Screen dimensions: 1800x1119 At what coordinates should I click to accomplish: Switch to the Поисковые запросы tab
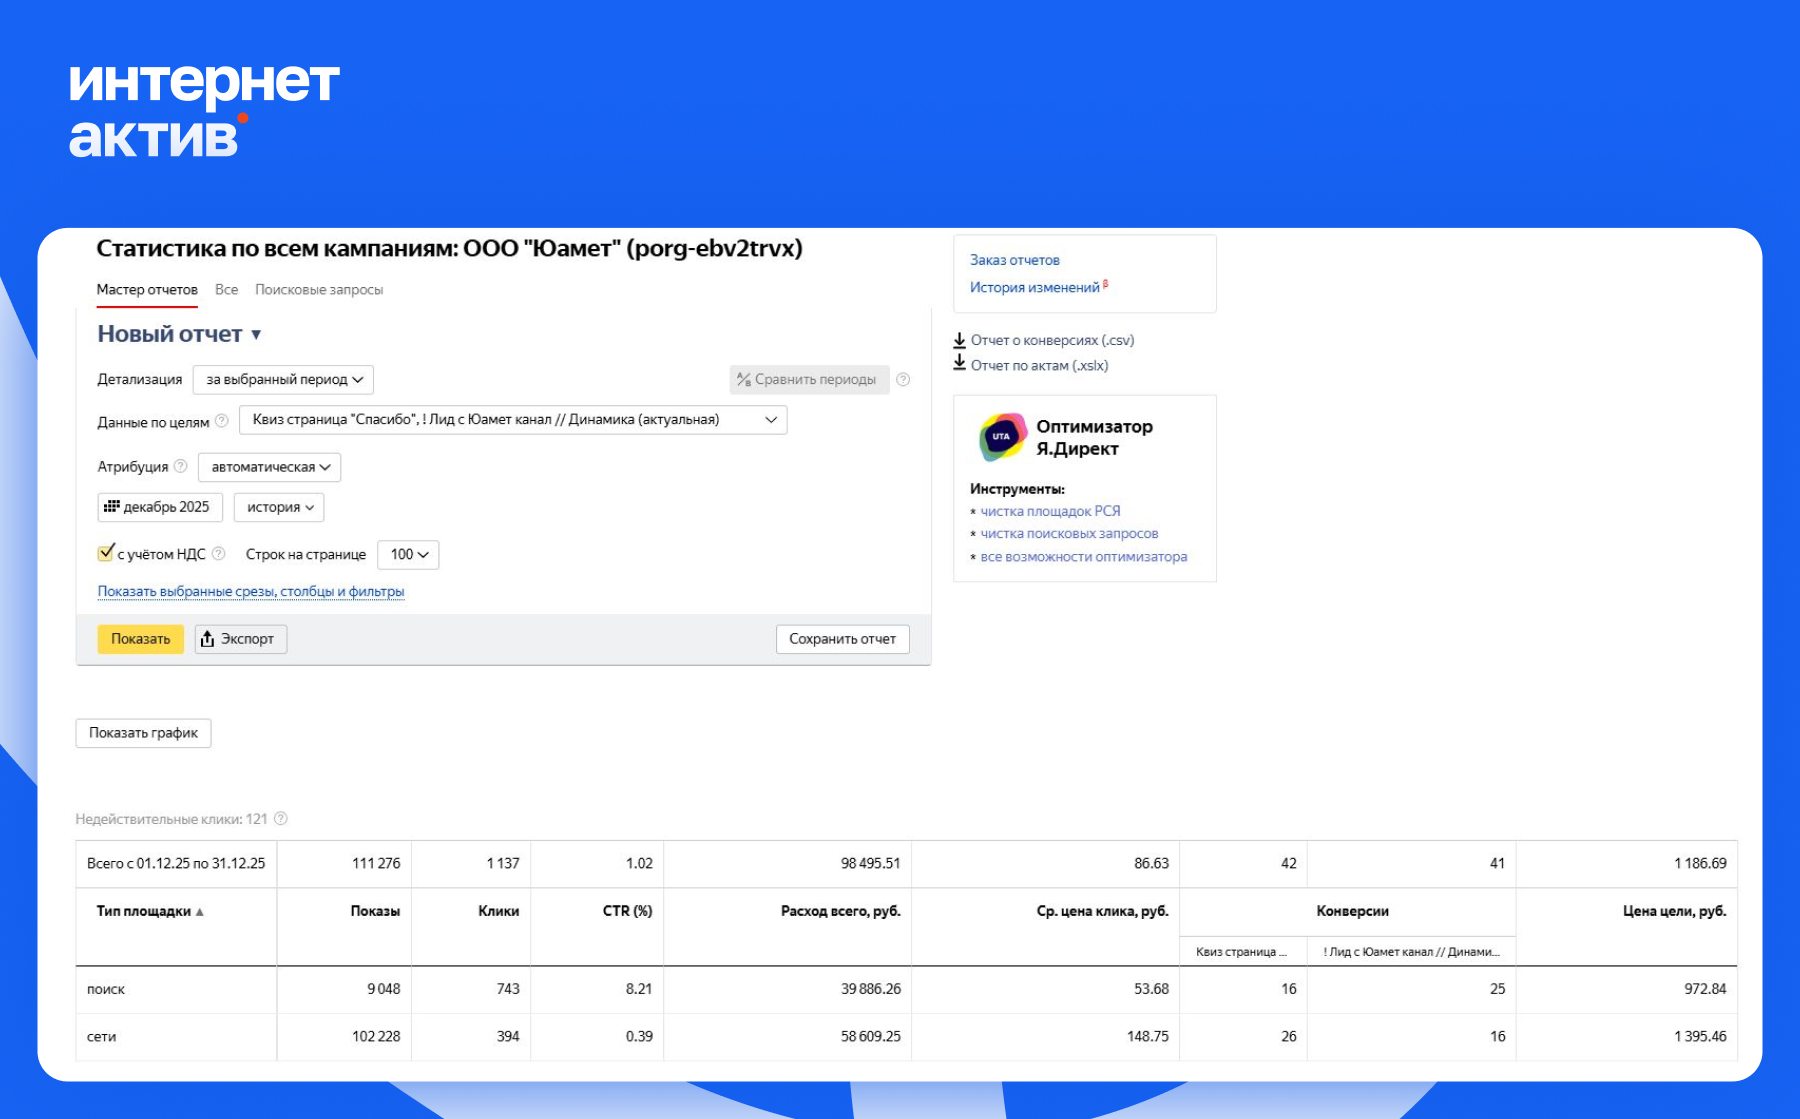[319, 290]
